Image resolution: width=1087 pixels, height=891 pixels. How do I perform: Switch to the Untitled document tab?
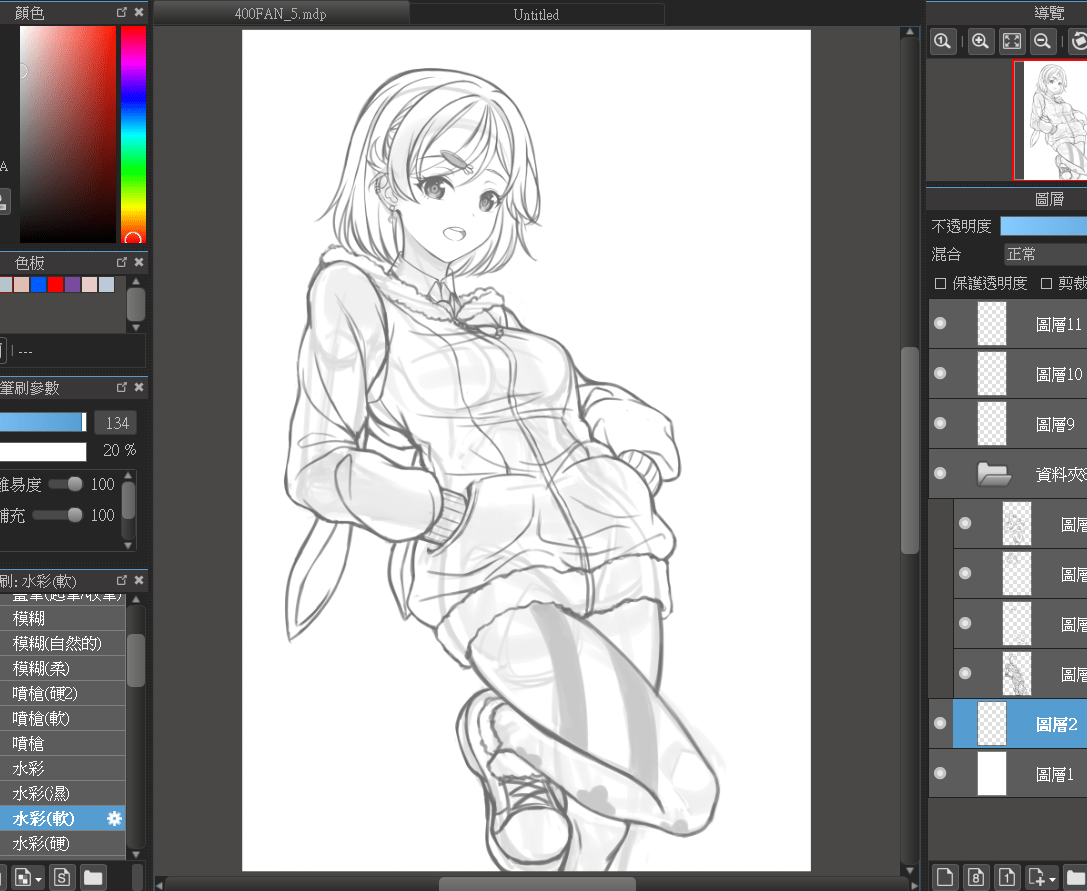(536, 14)
